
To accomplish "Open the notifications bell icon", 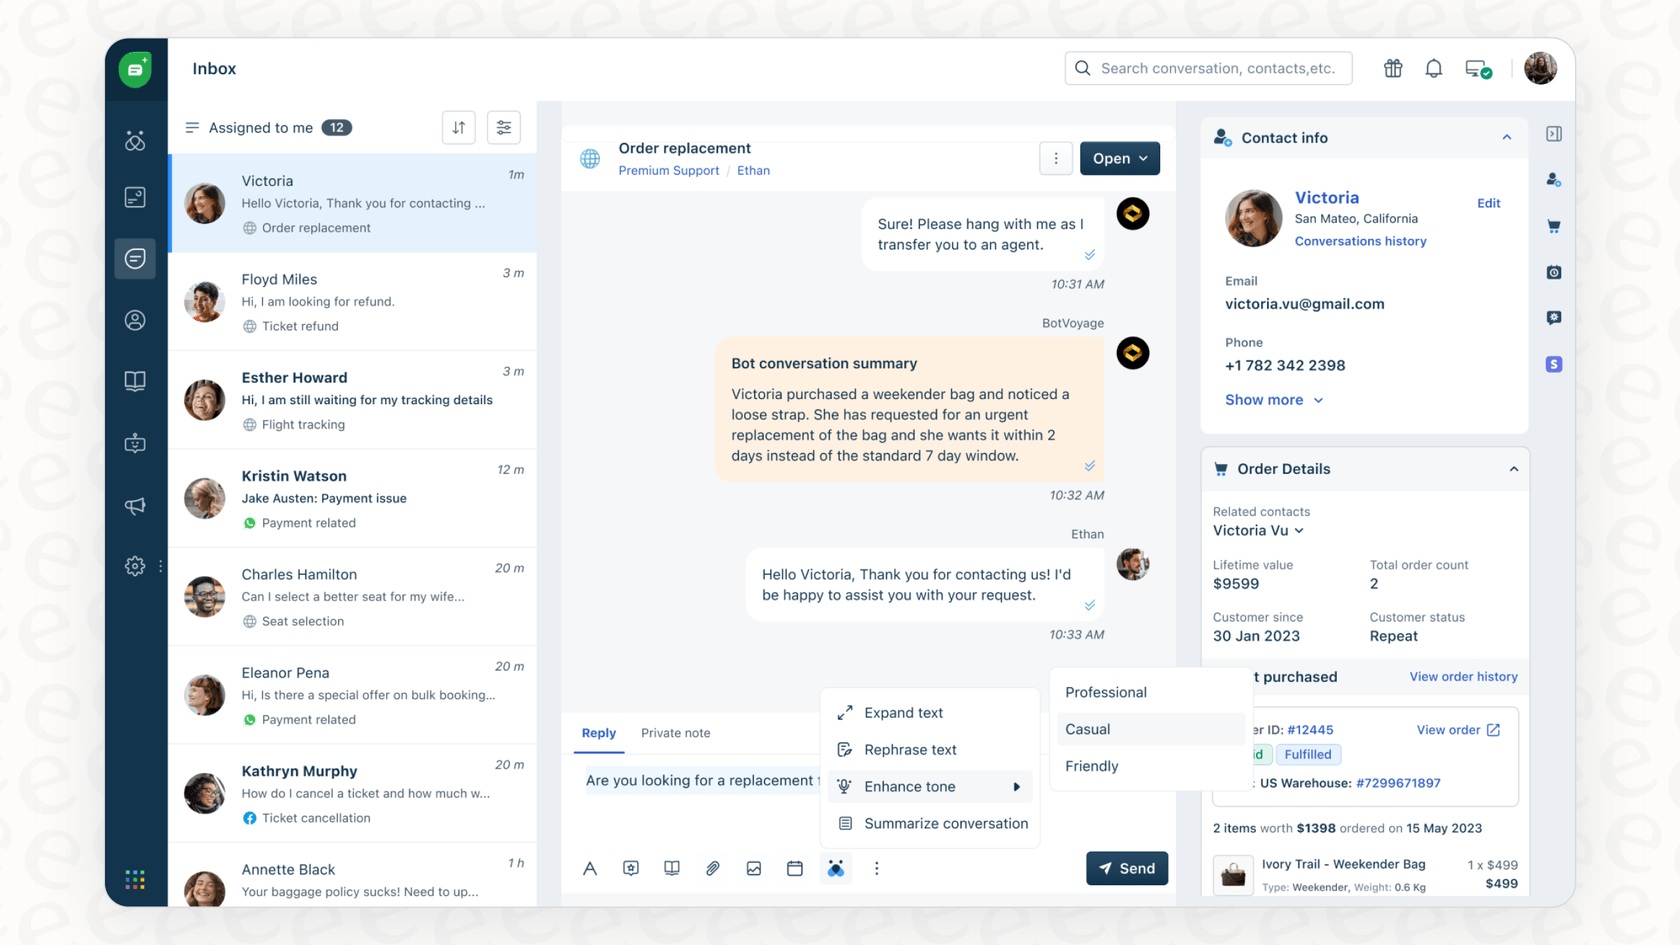I will click(x=1433, y=68).
